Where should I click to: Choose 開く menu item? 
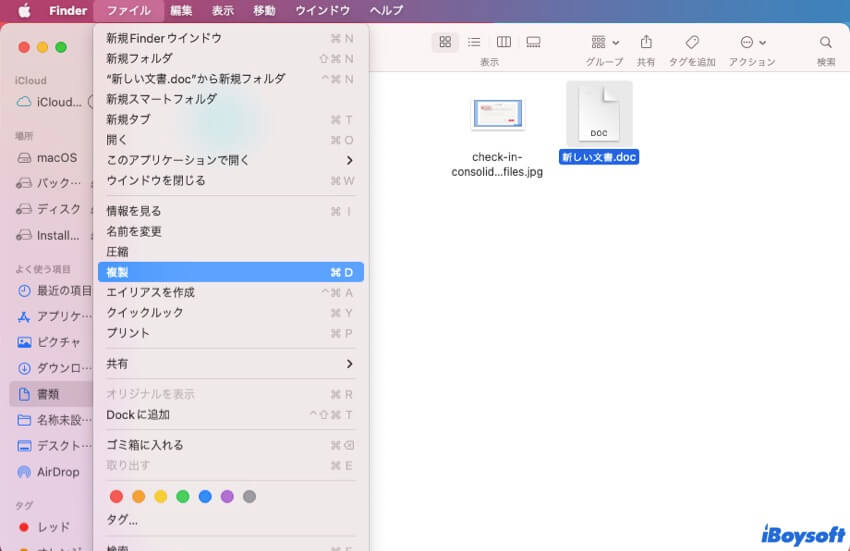tap(230, 140)
